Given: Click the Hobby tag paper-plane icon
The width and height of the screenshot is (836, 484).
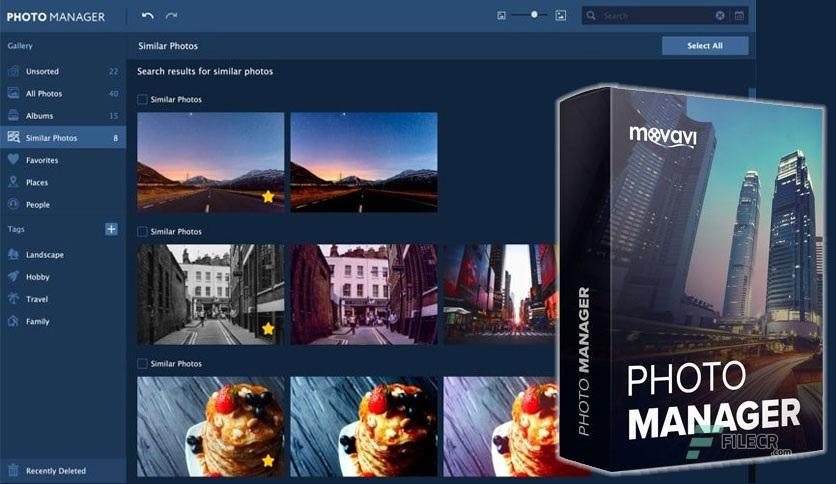Looking at the screenshot, I should [13, 276].
